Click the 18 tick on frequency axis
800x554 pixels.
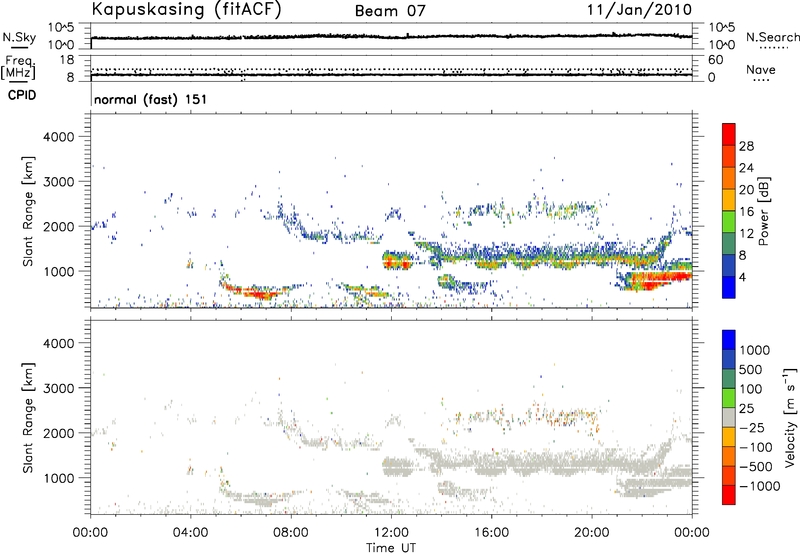[x=66, y=60]
